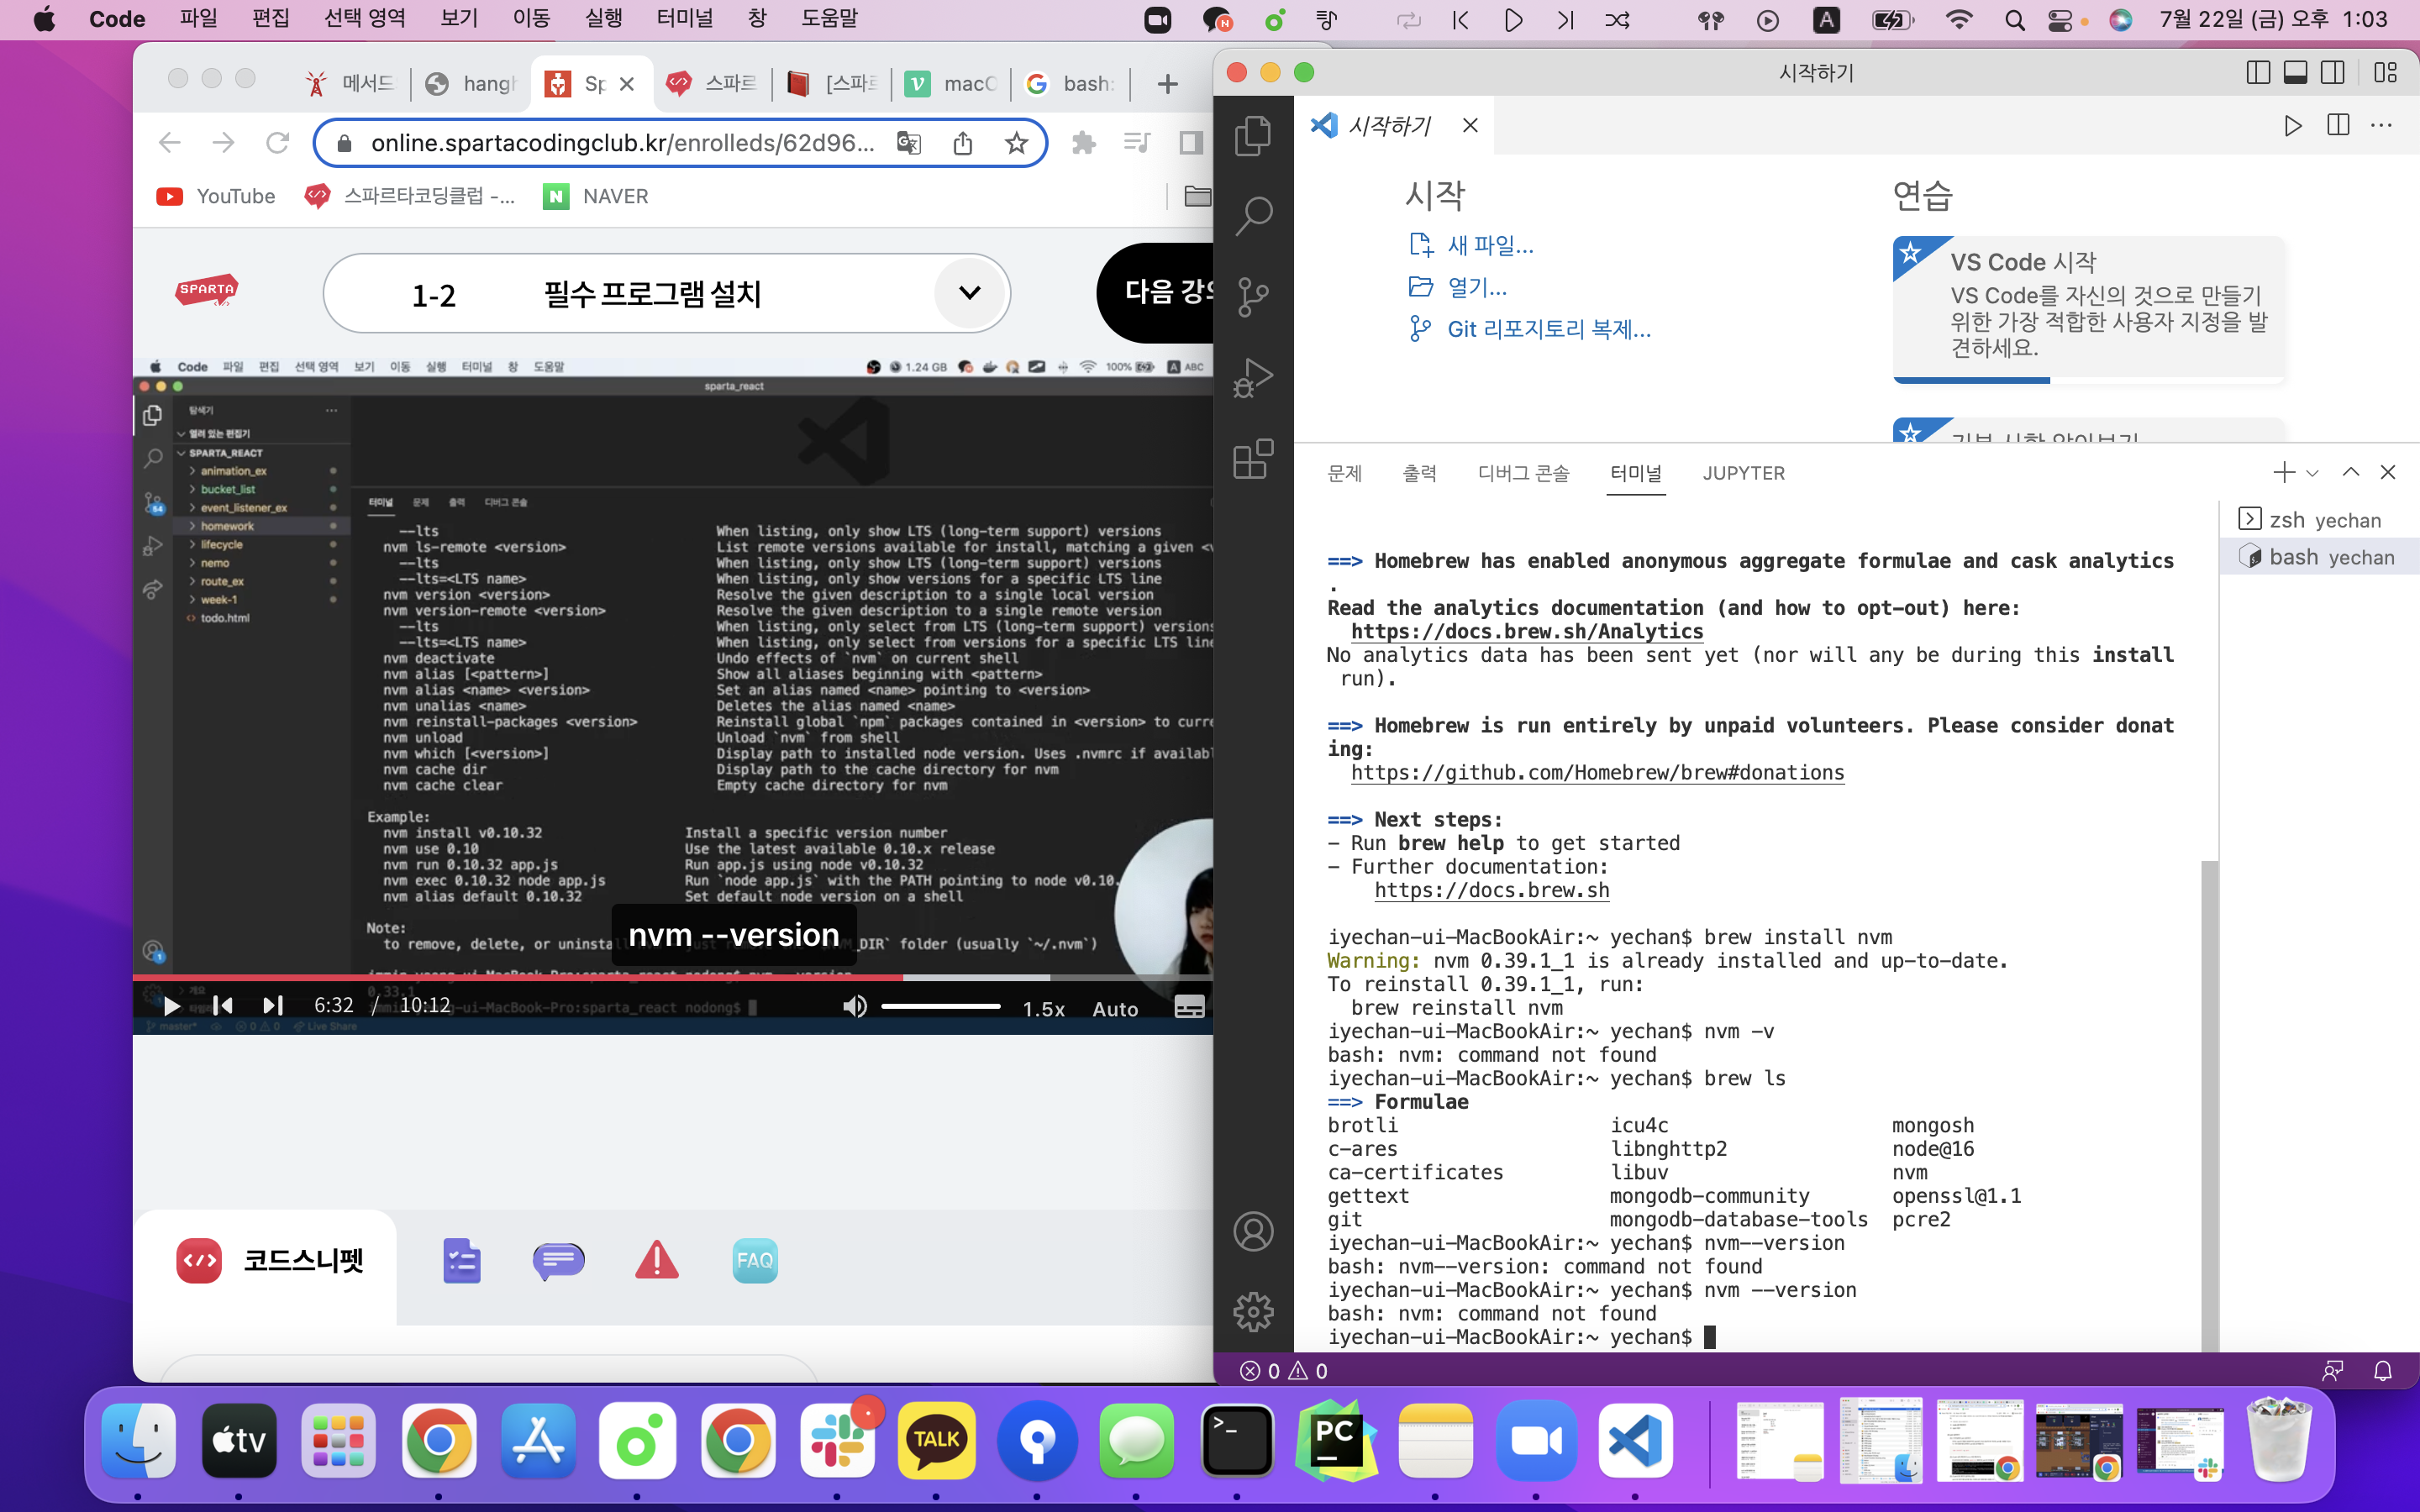Open Run and Debug view in VS Code
The image size is (2420, 1512).
pyautogui.click(x=1253, y=377)
